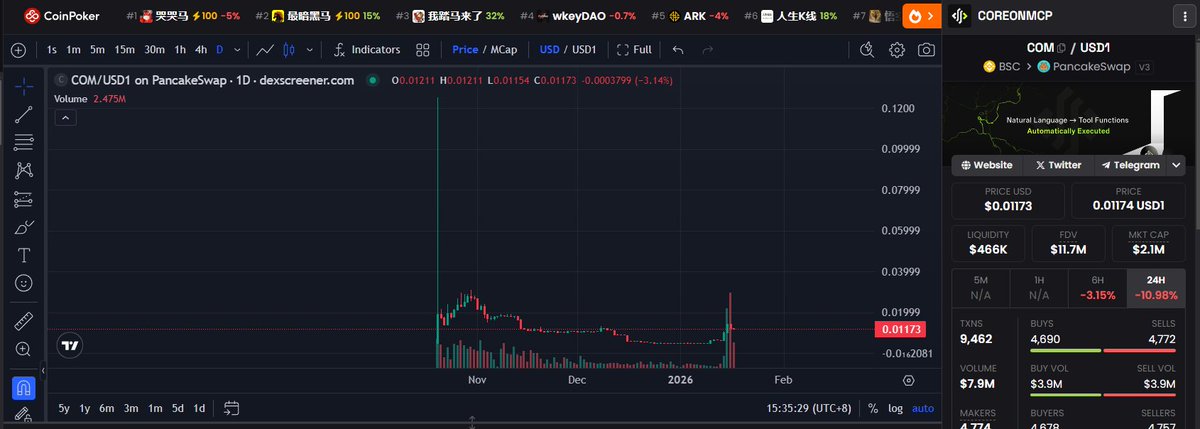The height and width of the screenshot is (429, 1200).
Task: Set the 1h timeframe
Action: click(180, 50)
